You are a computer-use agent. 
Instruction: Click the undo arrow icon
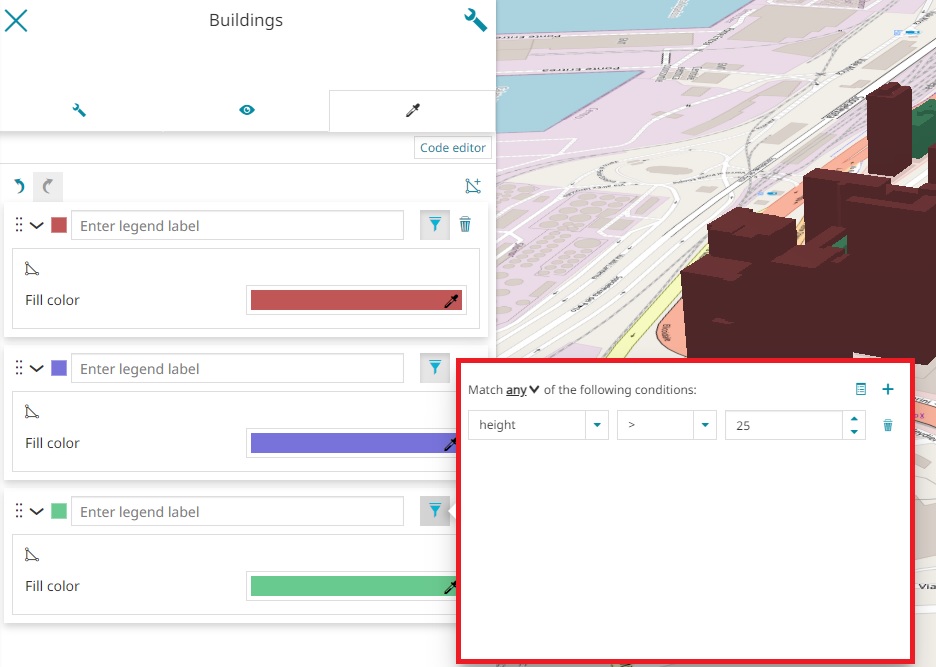click(19, 186)
